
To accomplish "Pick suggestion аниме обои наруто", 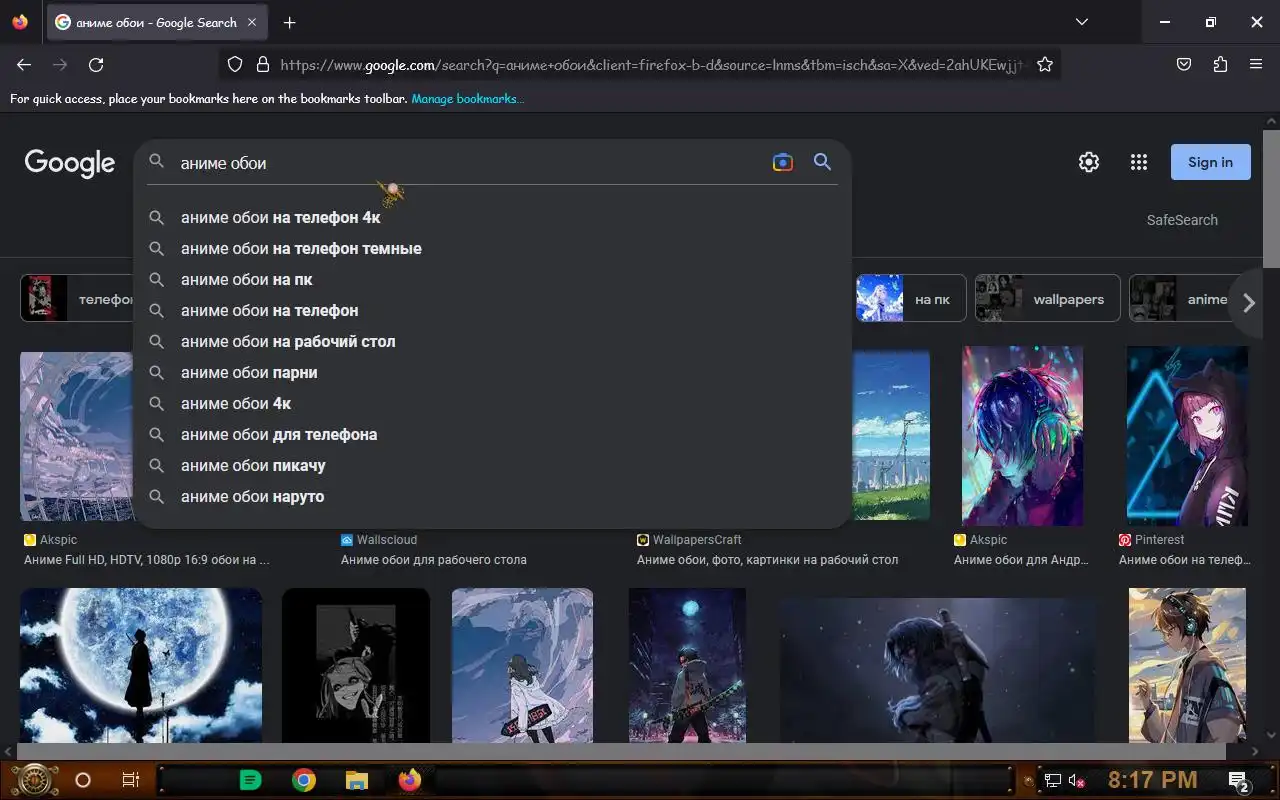I will coord(492,496).
